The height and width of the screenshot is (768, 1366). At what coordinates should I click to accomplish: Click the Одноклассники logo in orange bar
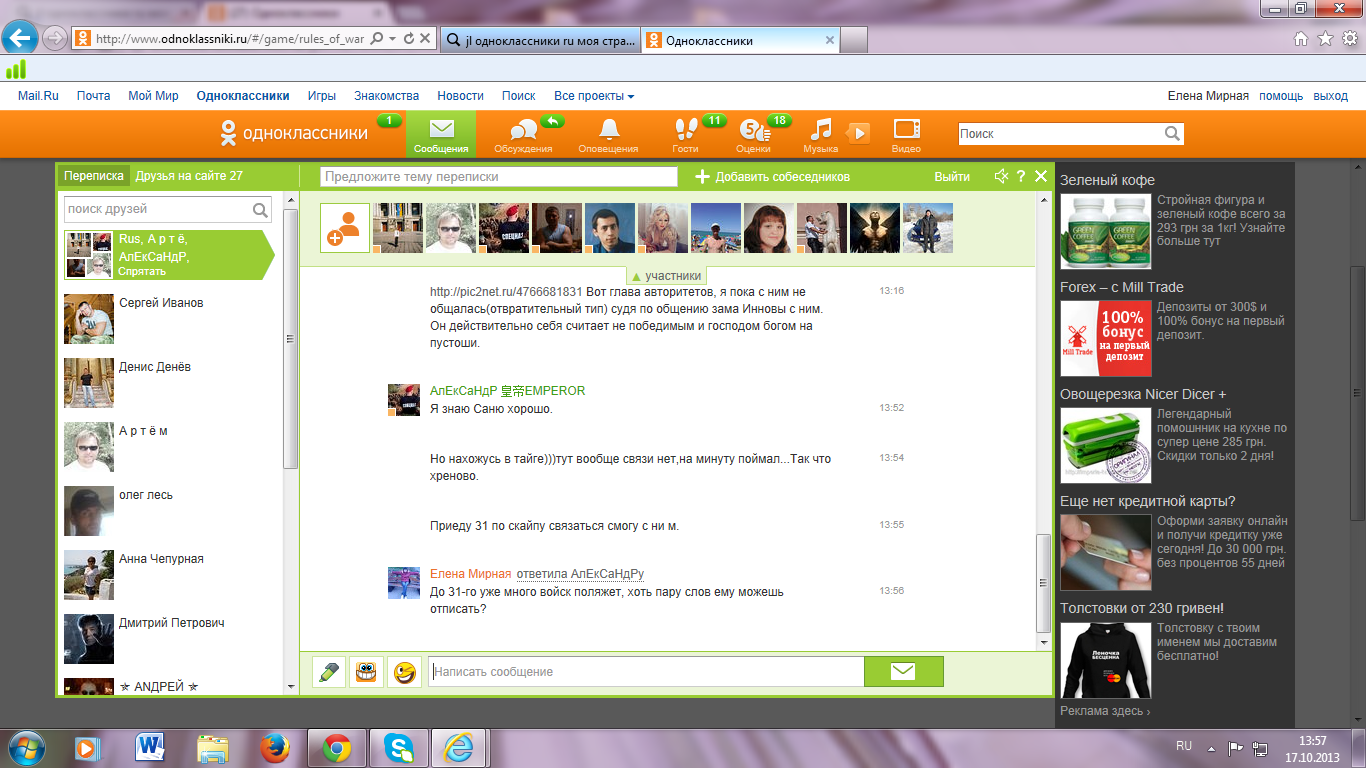(294, 133)
